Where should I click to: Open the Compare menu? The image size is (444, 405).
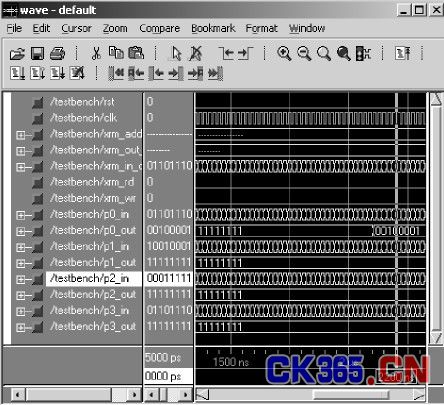click(159, 29)
